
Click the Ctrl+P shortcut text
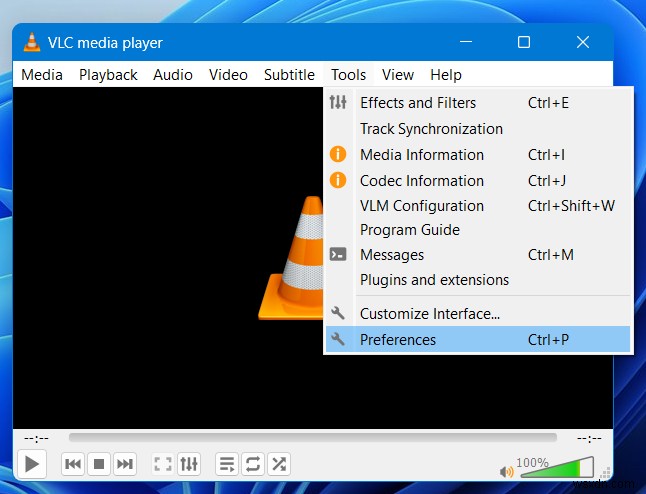548,340
